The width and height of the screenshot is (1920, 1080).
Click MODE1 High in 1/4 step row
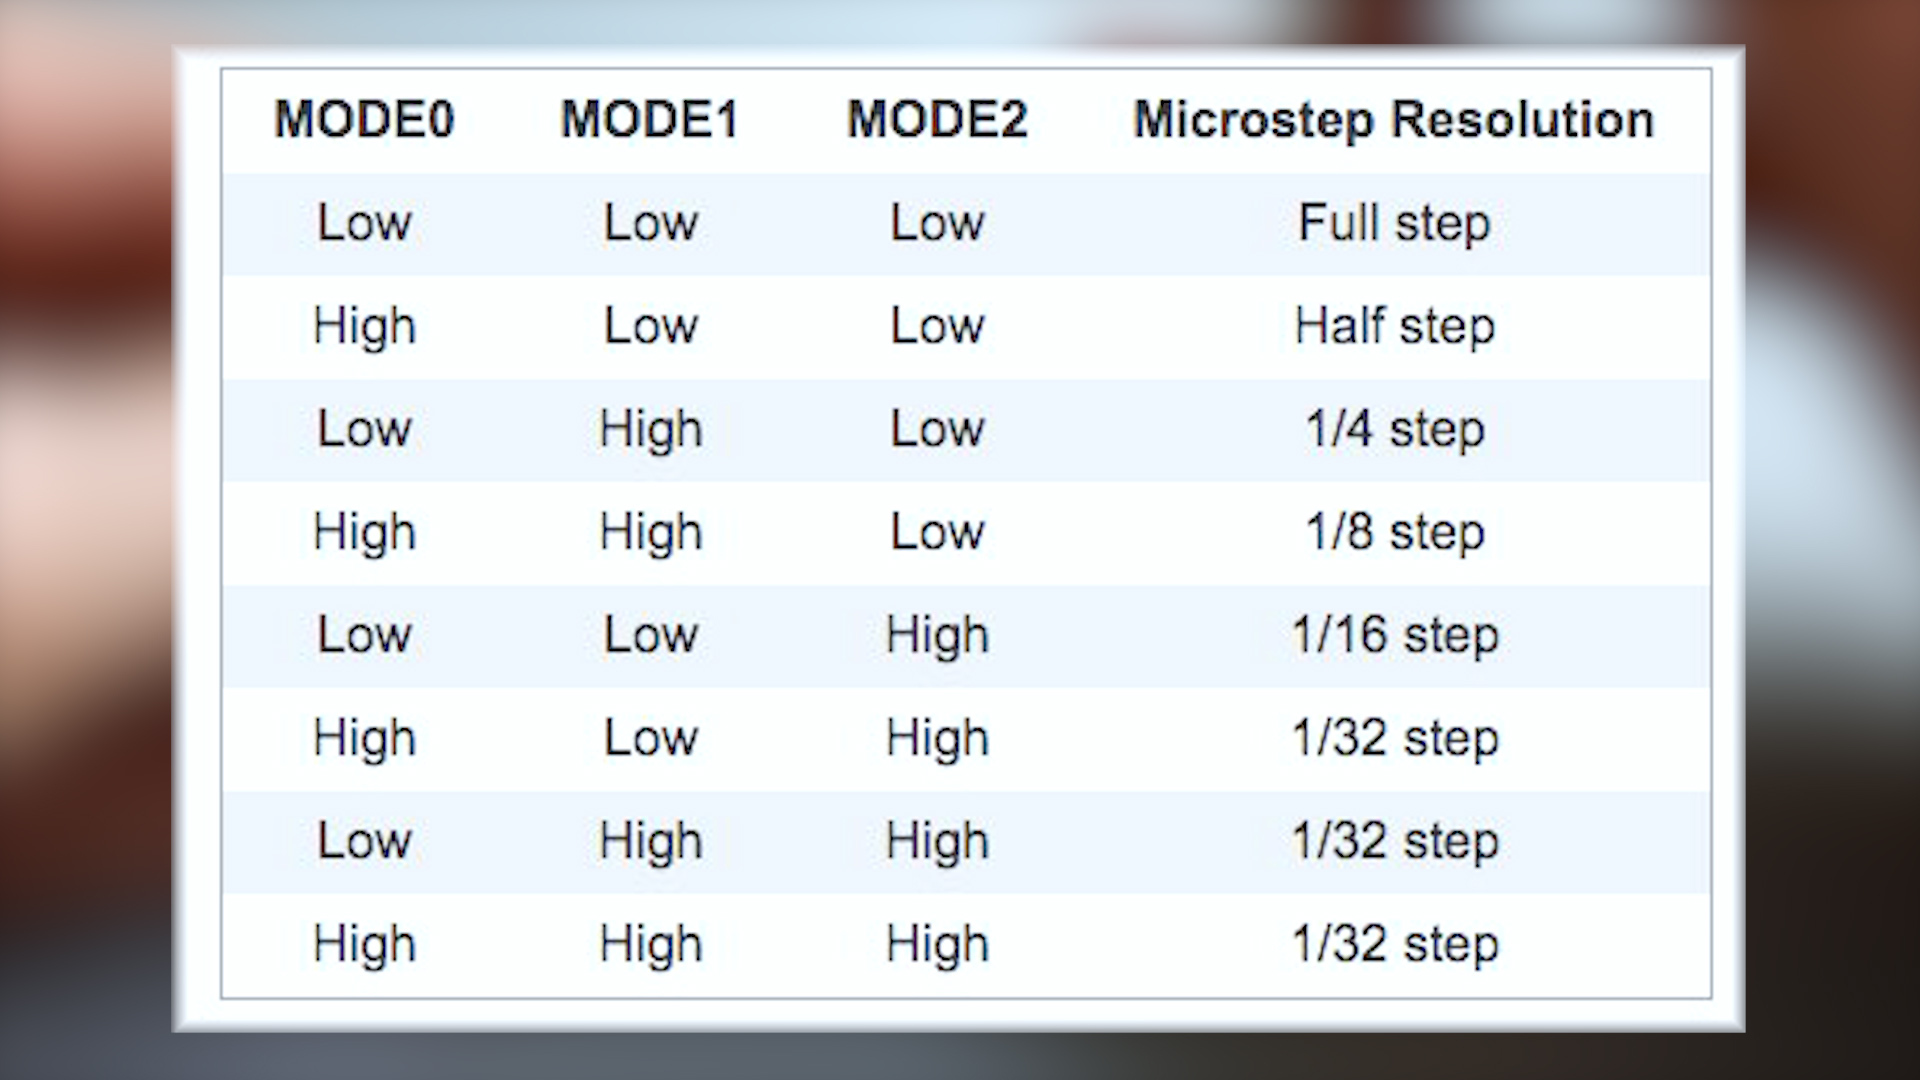[x=650, y=429]
